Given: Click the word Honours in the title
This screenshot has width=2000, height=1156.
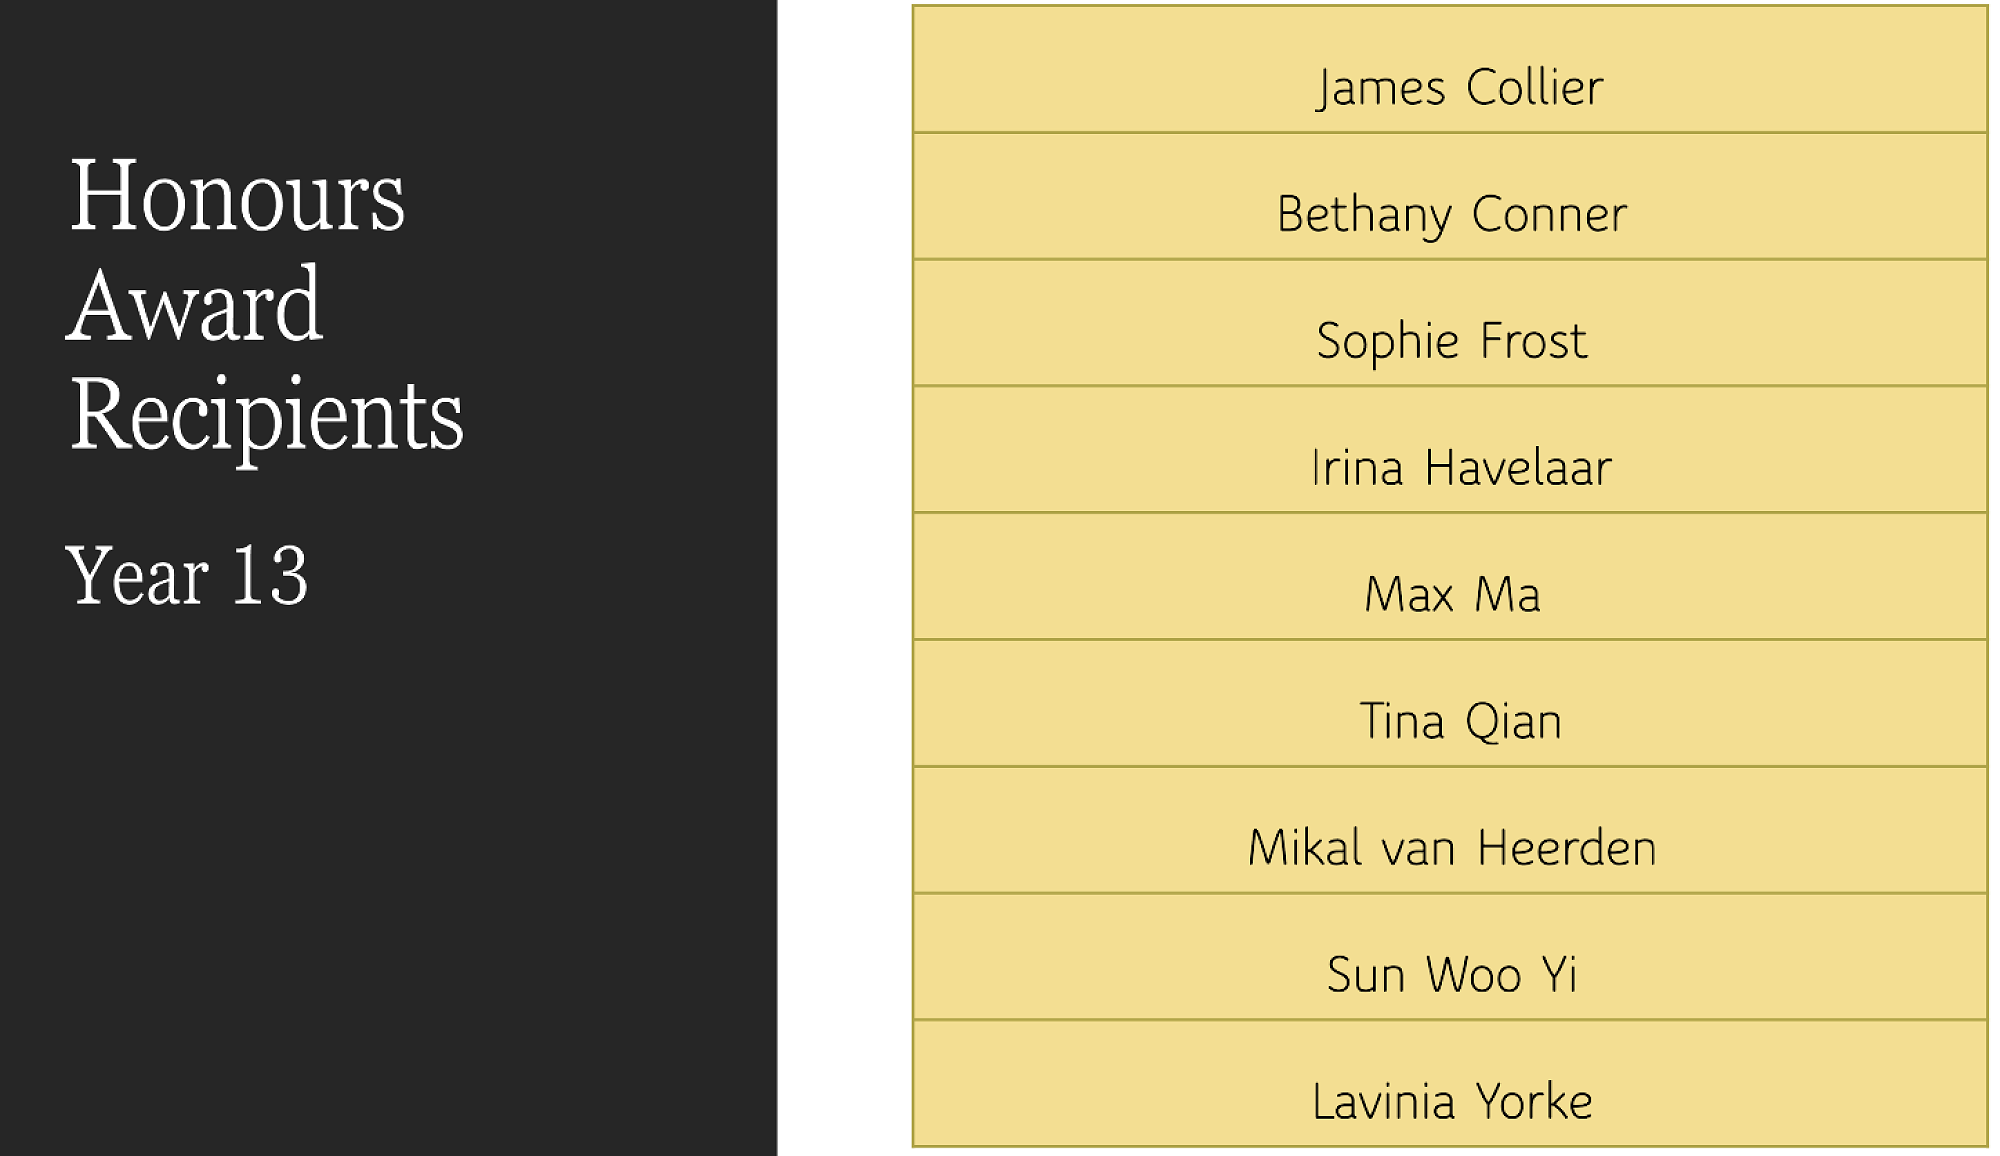Looking at the screenshot, I should 237,197.
